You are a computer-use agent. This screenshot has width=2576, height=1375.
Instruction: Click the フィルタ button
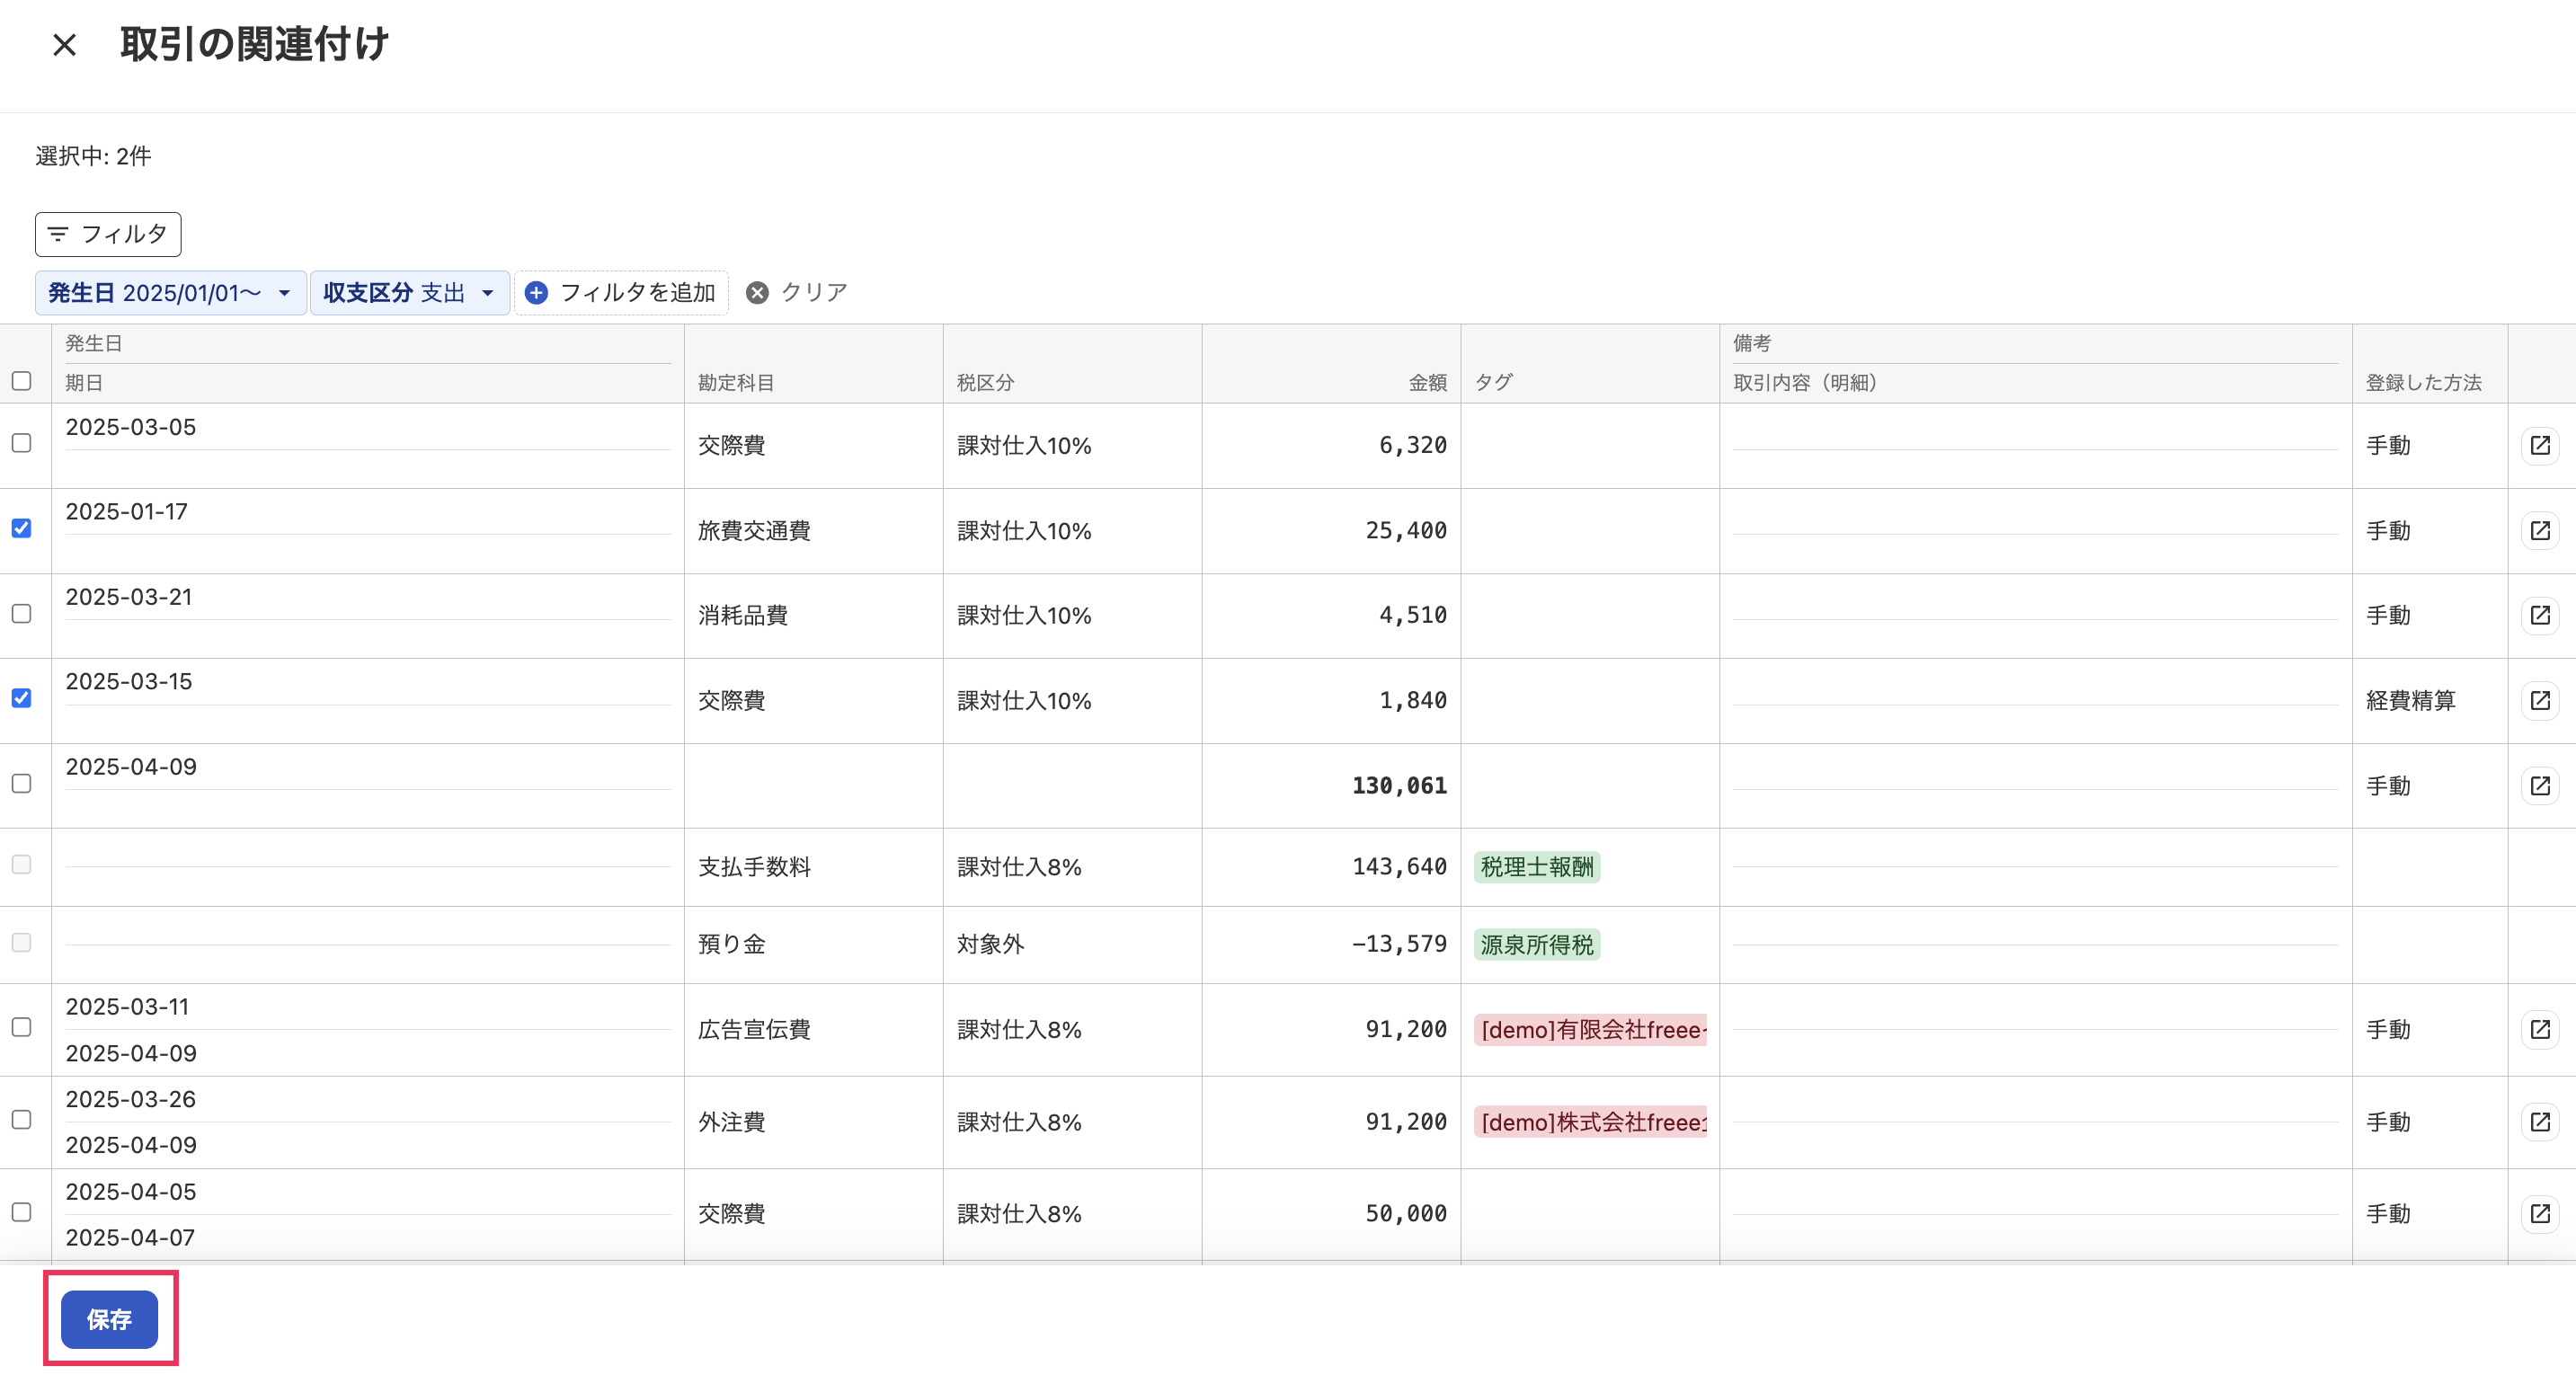click(108, 235)
